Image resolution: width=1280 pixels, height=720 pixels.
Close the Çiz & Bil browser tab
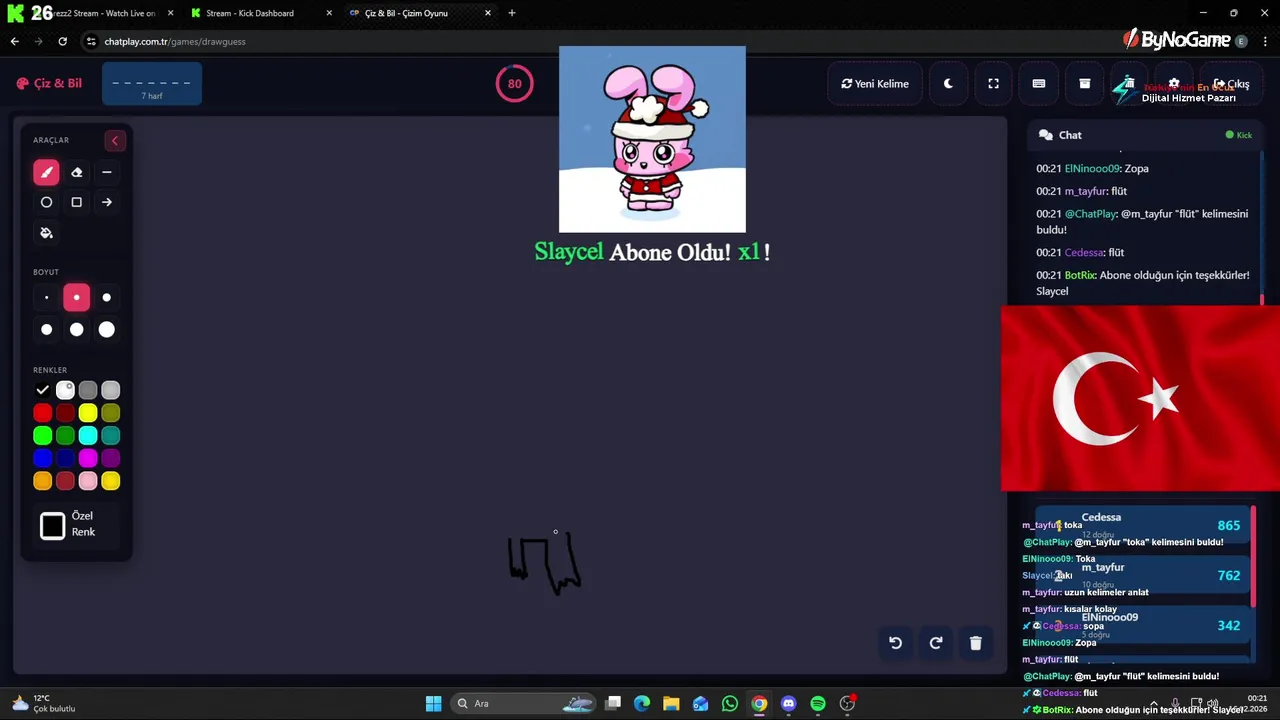(488, 13)
